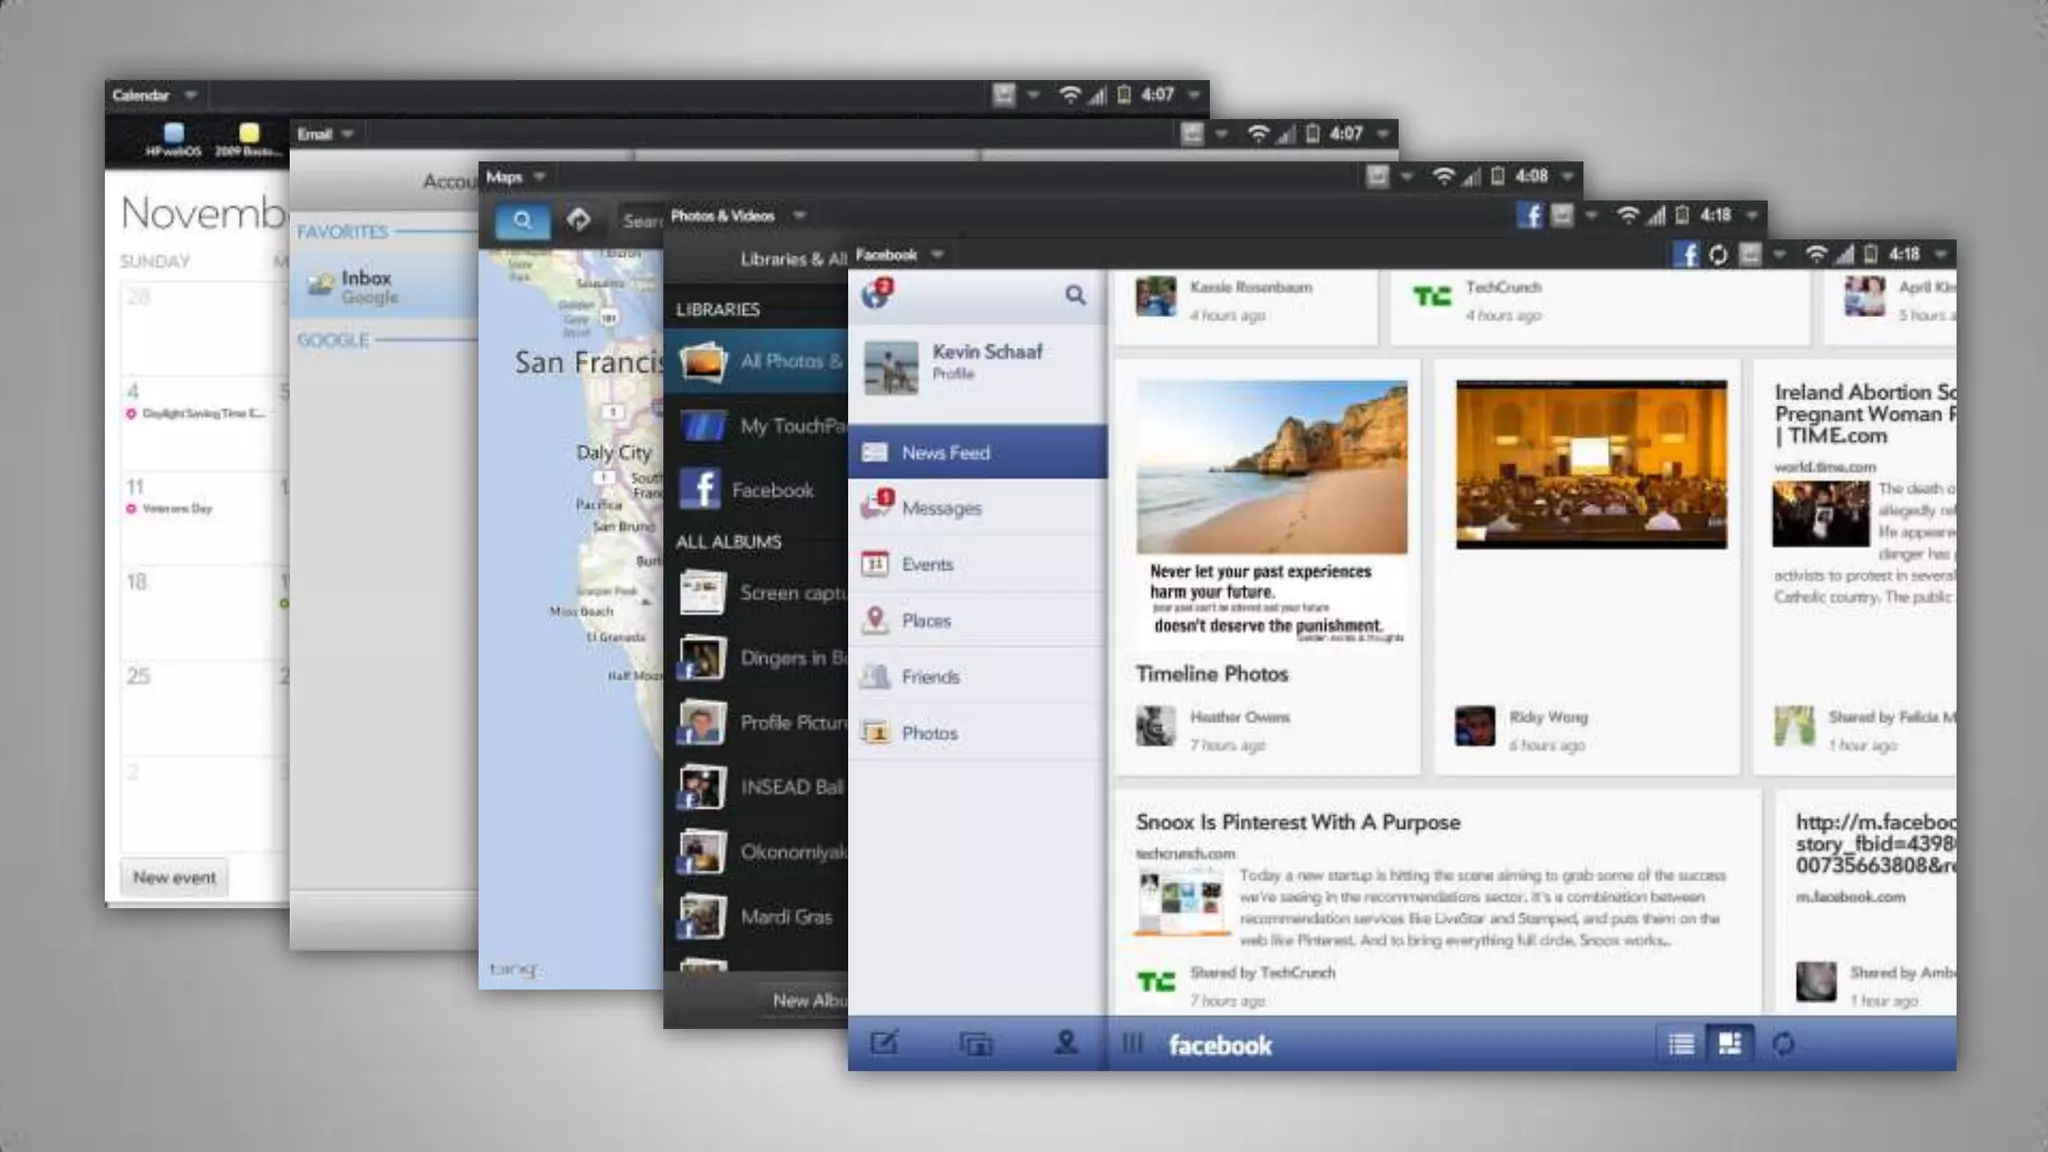Click Maps search magnifier button
This screenshot has height=1152, width=2048.
click(522, 221)
